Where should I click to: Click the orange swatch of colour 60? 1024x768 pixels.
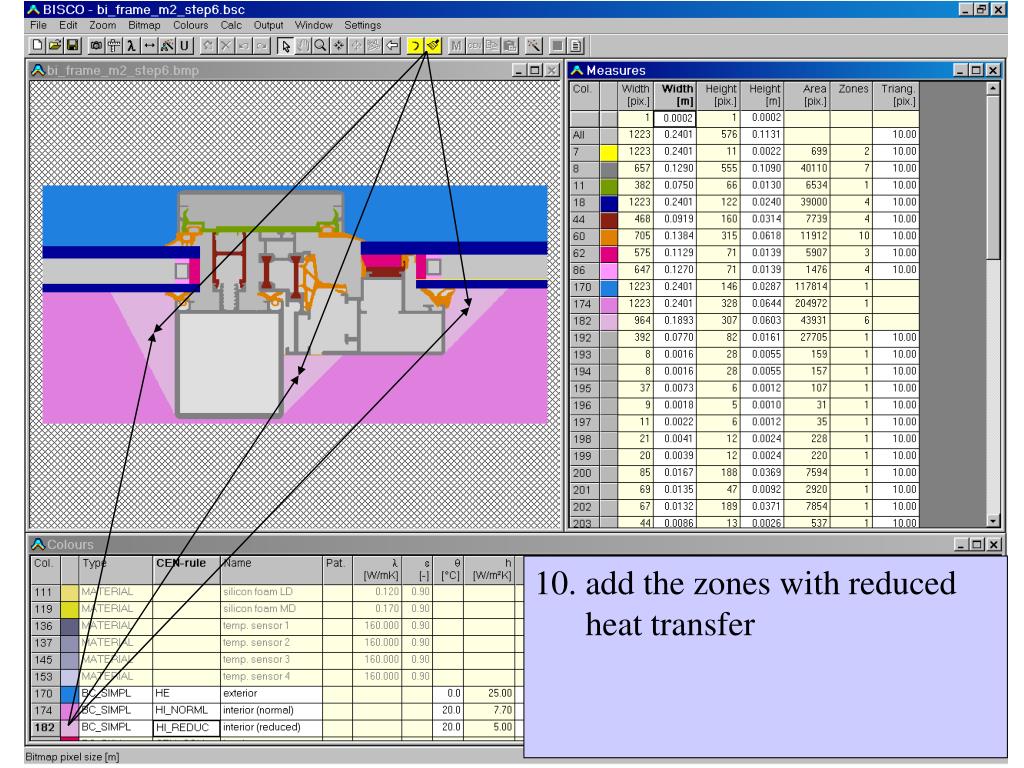[x=609, y=236]
